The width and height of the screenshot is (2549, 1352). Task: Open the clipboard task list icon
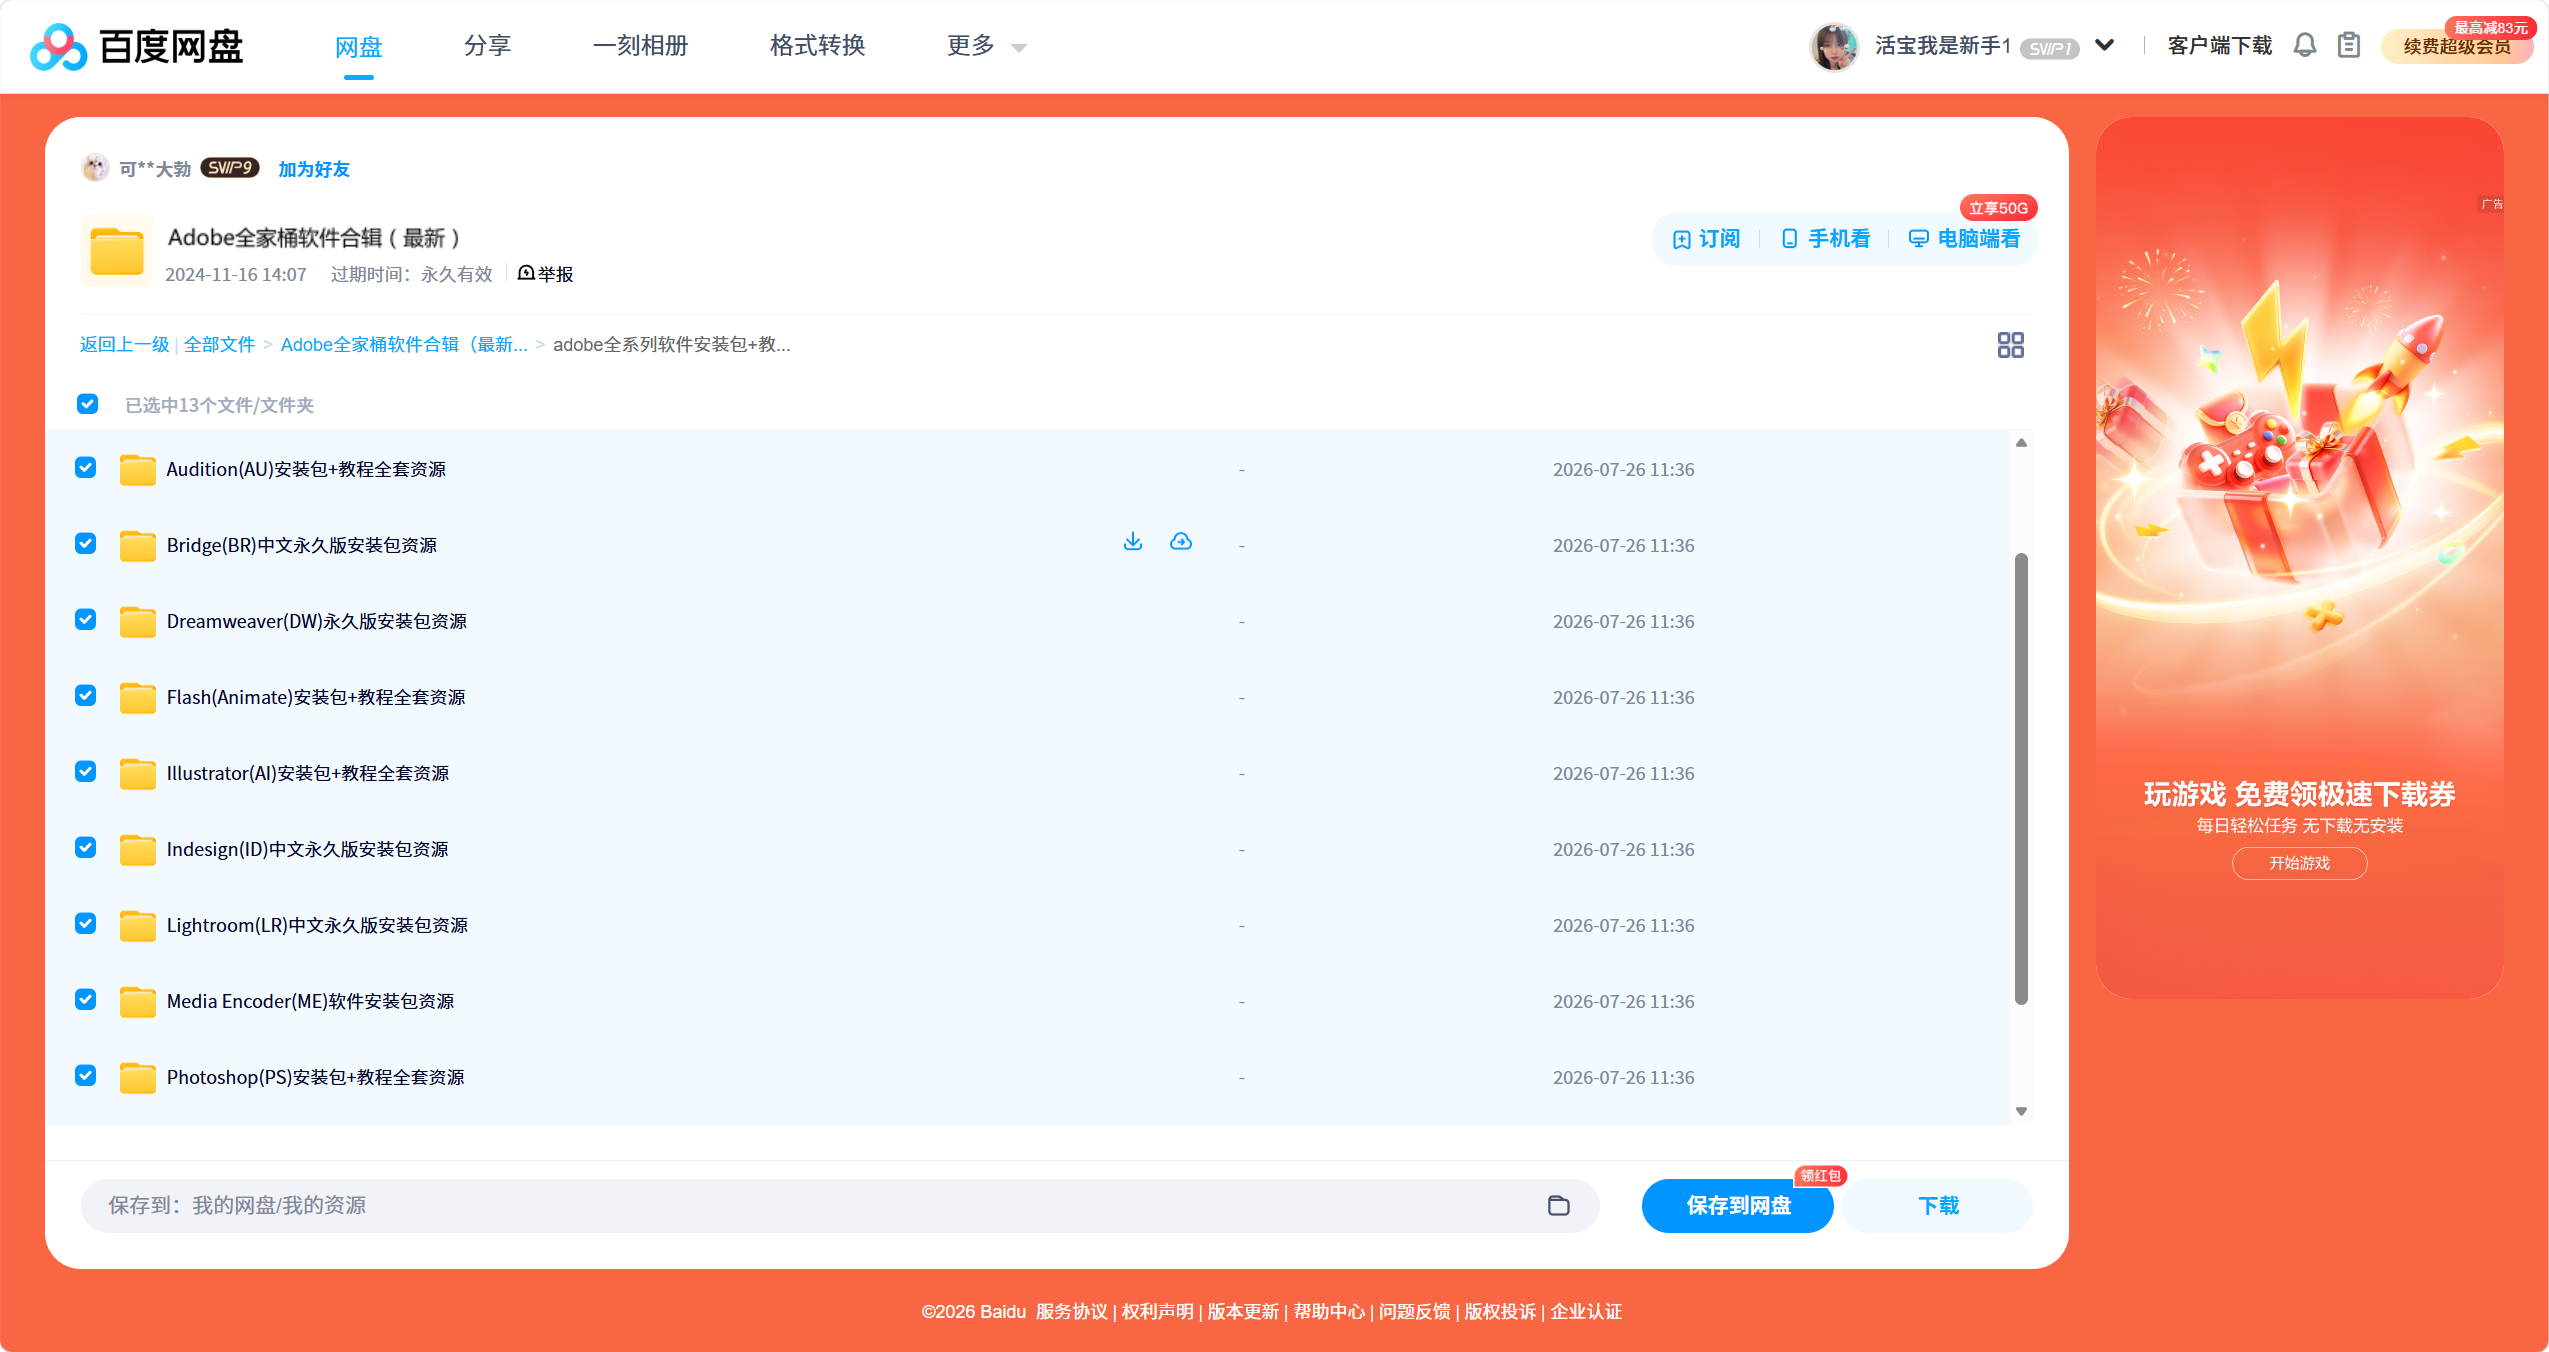(x=2349, y=46)
